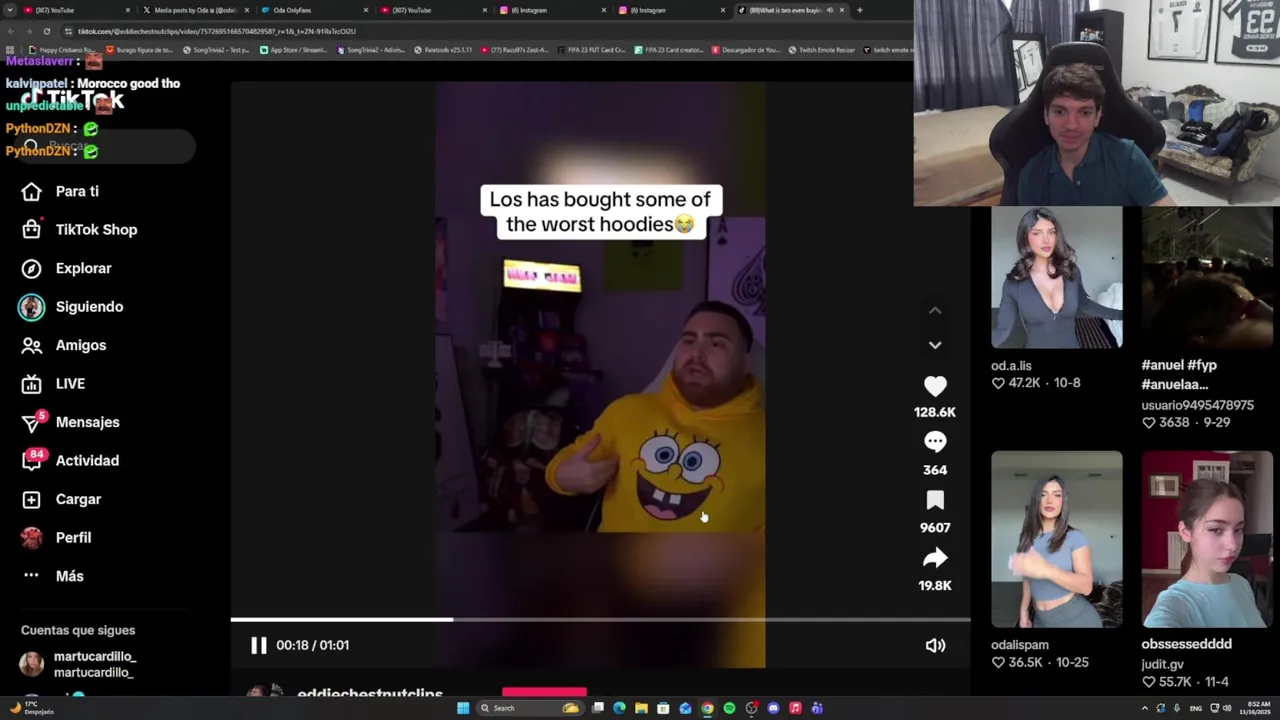Click the od.a.lis username

click(1011, 366)
